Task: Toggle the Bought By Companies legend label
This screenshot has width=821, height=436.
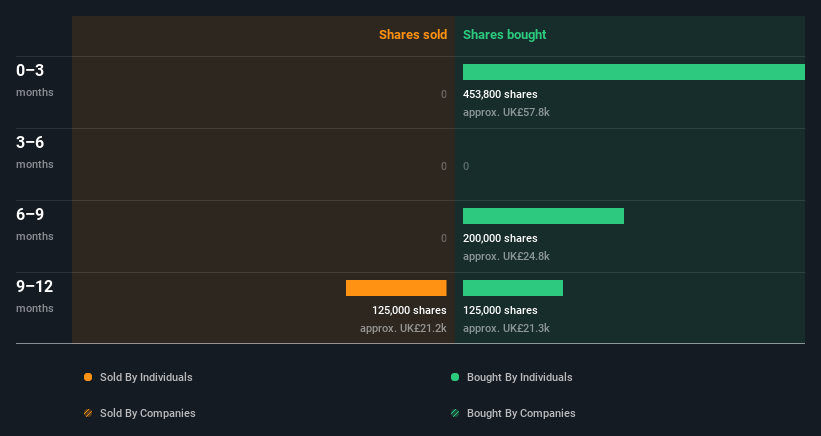Action: point(521,413)
